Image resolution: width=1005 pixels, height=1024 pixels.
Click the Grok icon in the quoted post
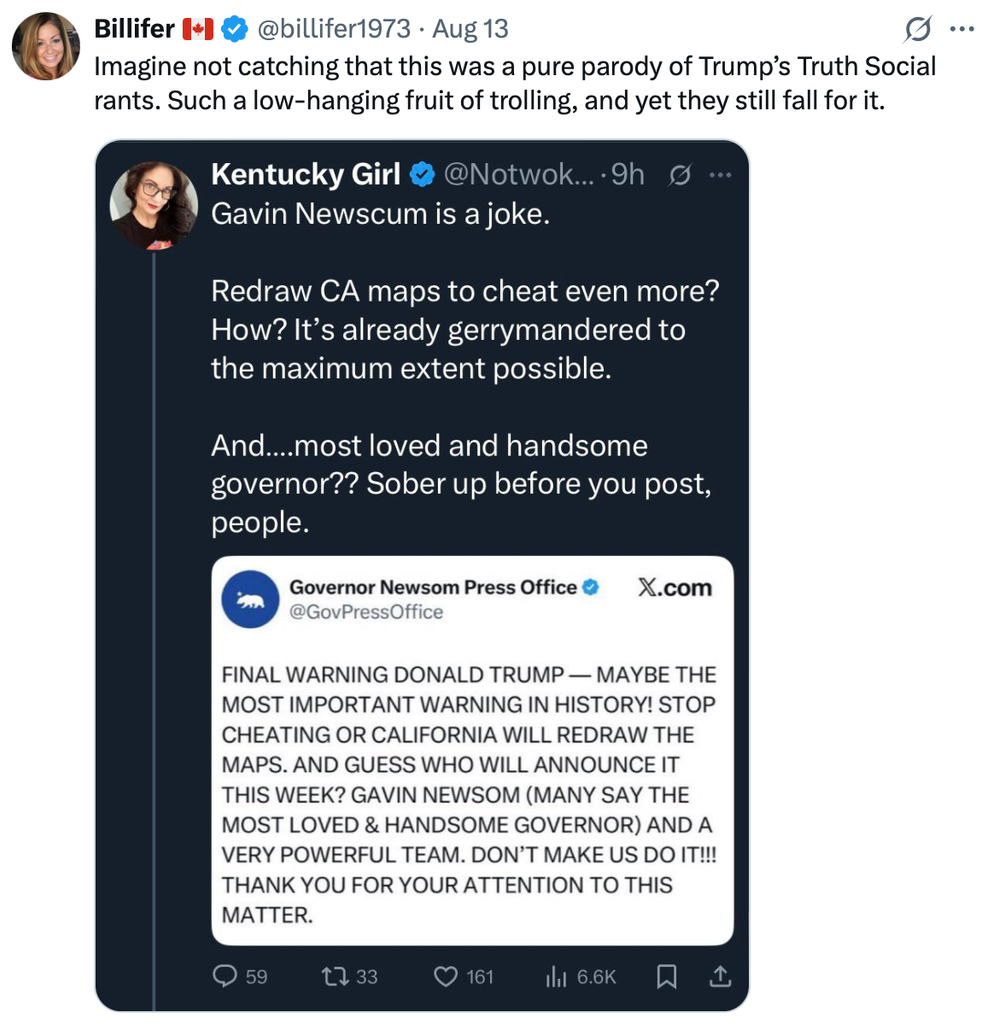(x=678, y=175)
